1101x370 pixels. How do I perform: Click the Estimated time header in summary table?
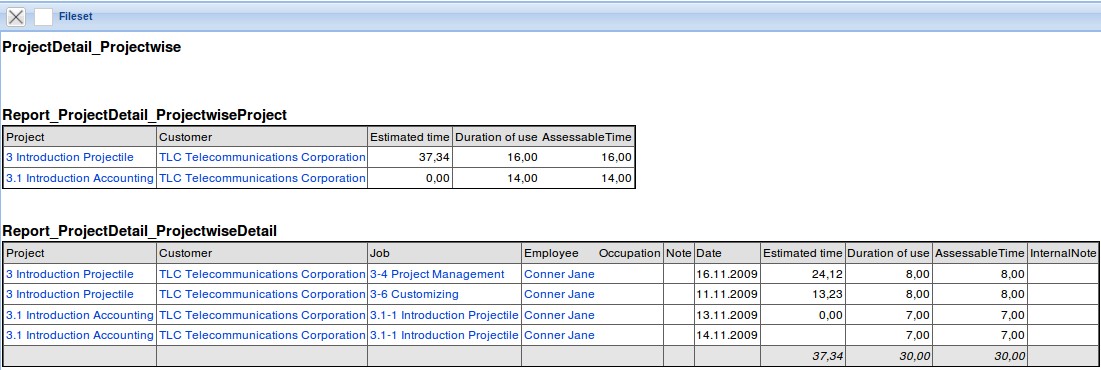pos(409,137)
